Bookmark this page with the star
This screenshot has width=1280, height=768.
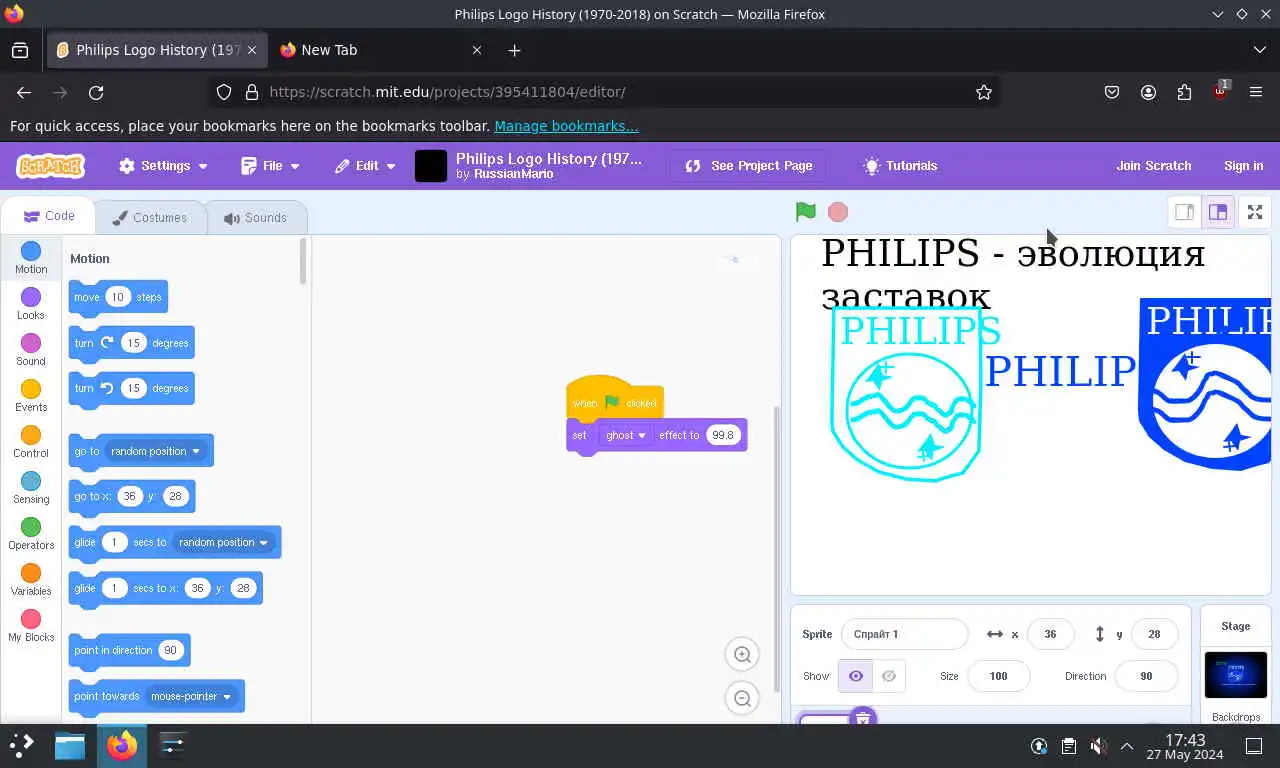[984, 92]
